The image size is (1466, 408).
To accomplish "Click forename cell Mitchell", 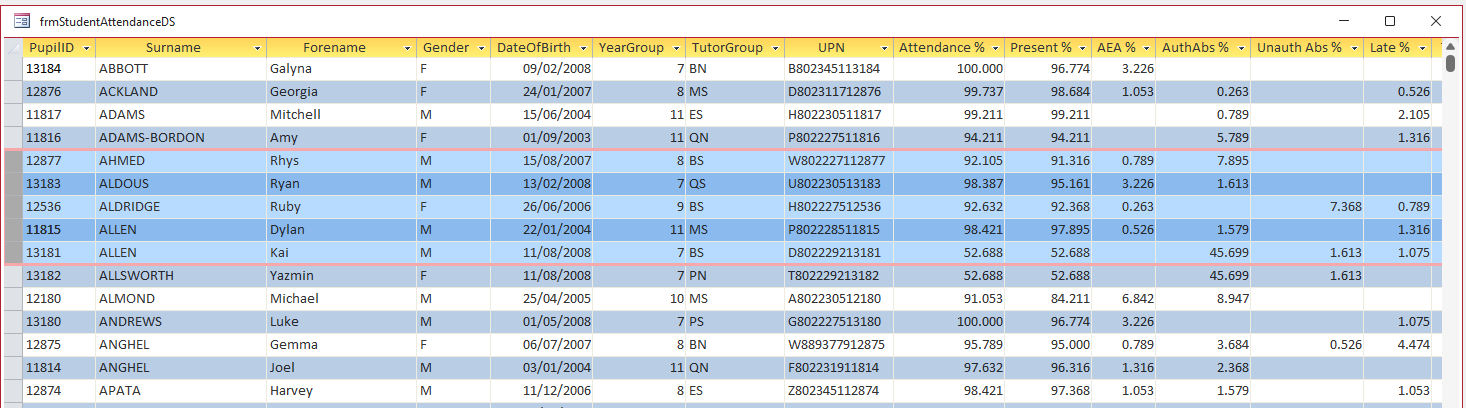I will tap(341, 115).
